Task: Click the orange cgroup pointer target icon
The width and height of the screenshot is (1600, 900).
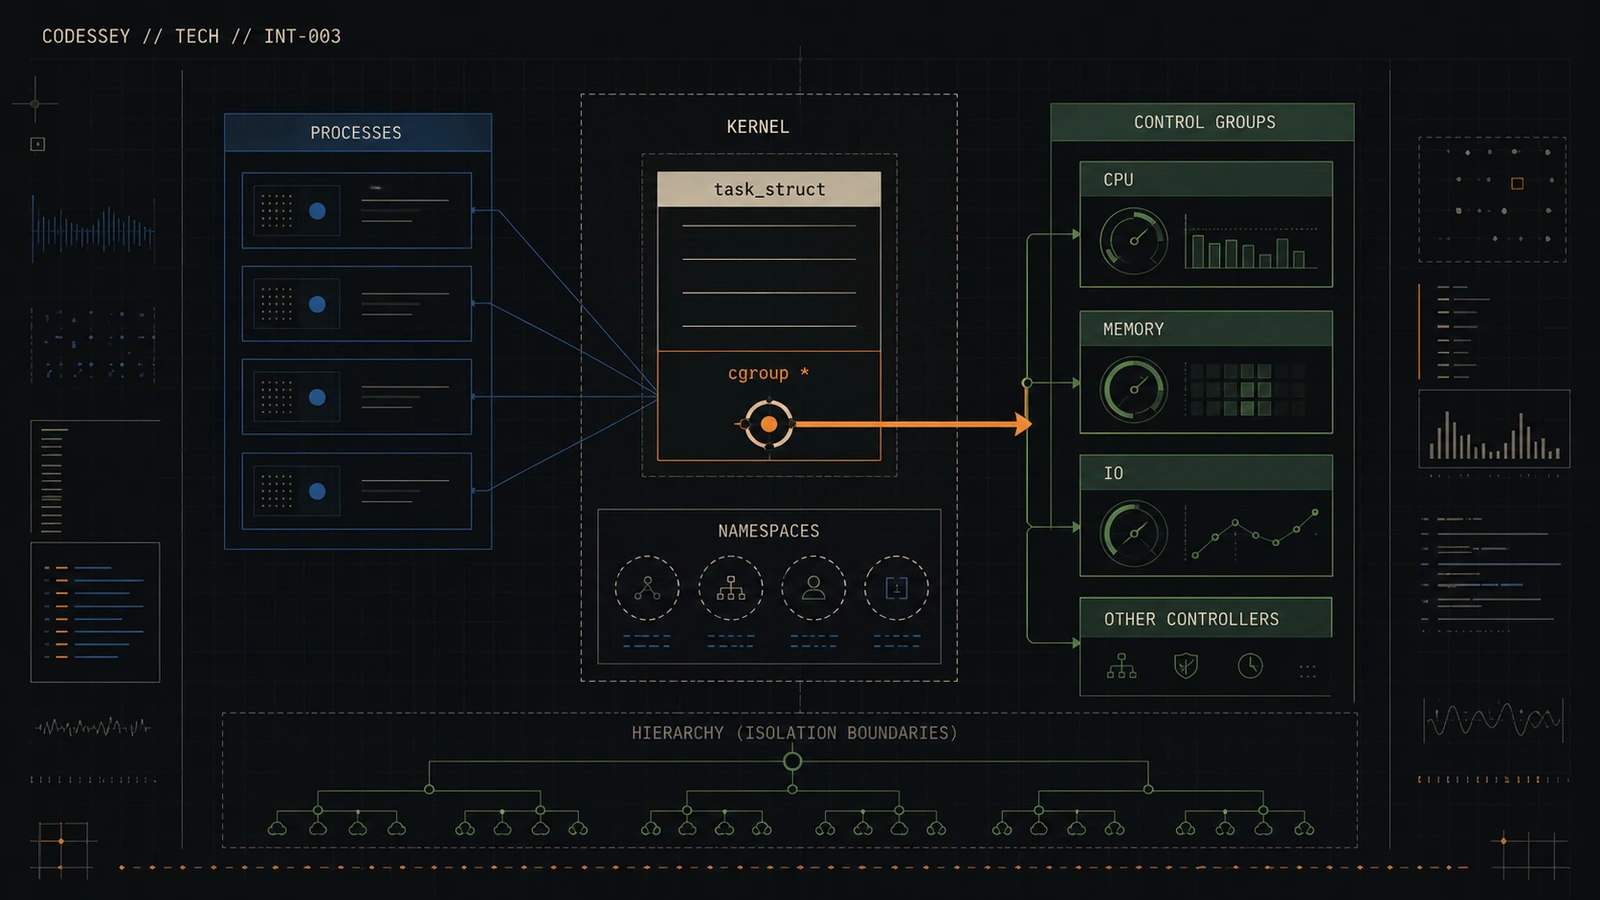Action: [x=769, y=424]
